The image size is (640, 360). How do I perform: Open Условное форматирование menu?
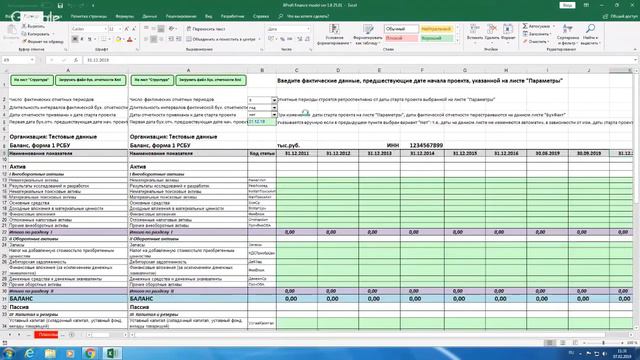(x=334, y=35)
